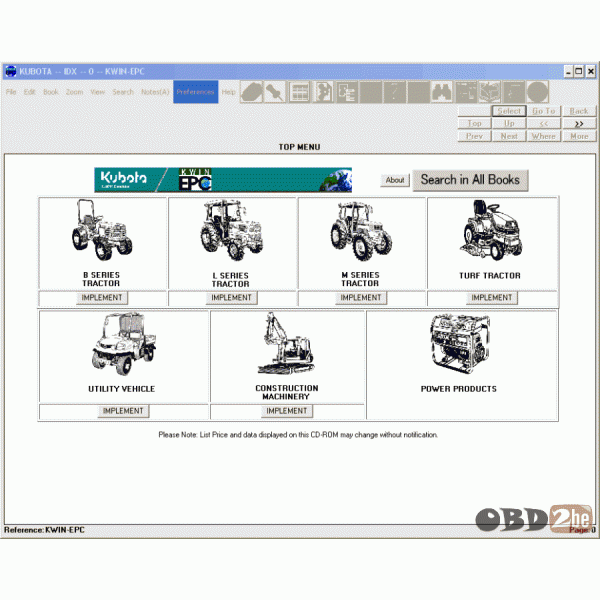Click IMPLEMENT under Construction Machinery
600x600 pixels.
287,411
